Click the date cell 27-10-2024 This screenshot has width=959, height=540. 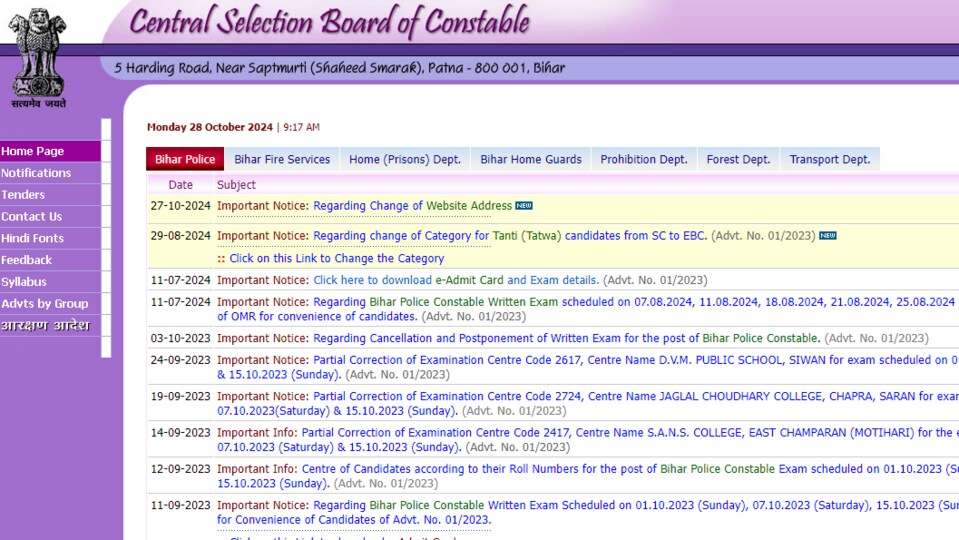(180, 205)
